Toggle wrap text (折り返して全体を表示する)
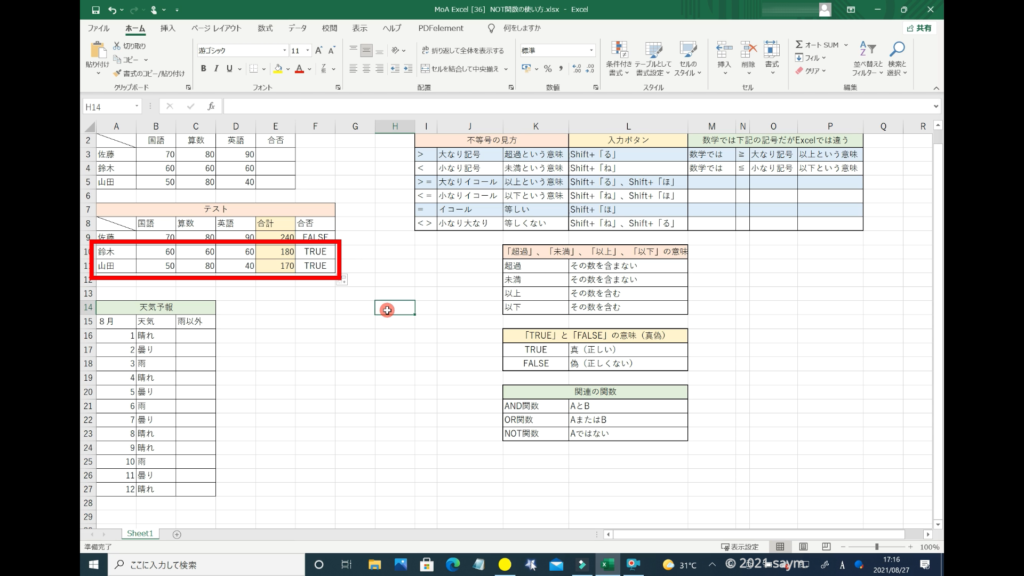 click(x=465, y=50)
